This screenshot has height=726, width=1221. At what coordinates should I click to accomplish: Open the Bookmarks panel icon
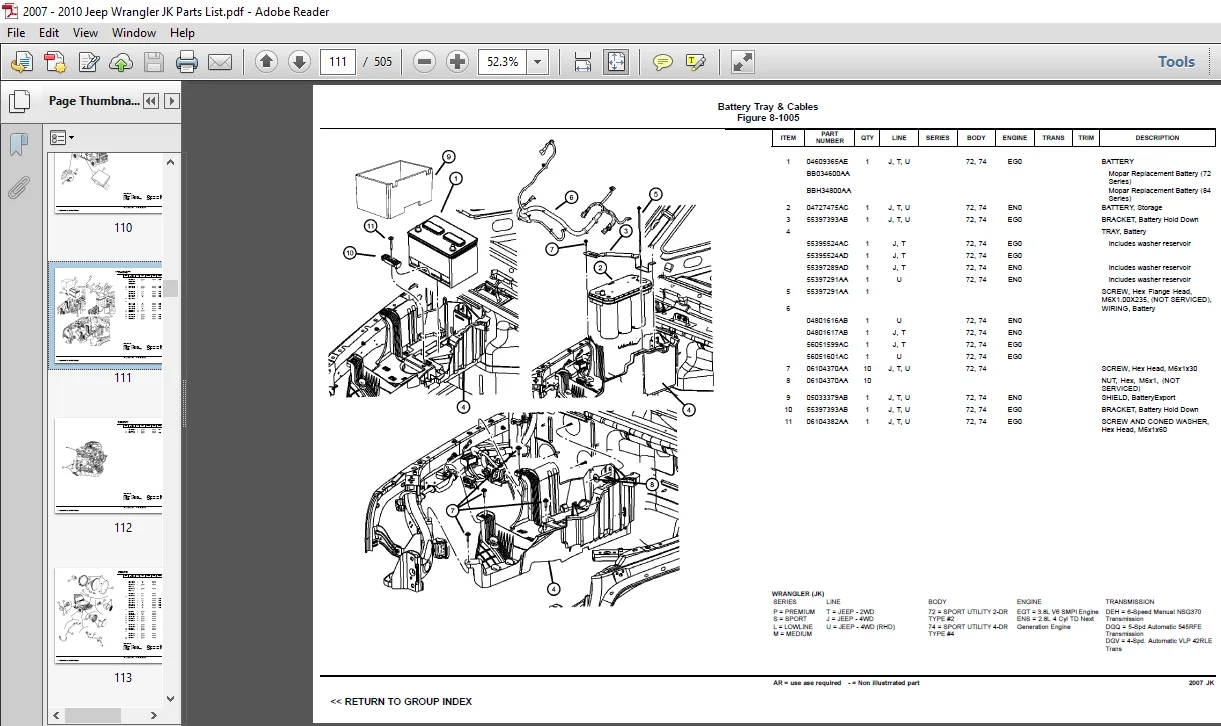pos(18,145)
